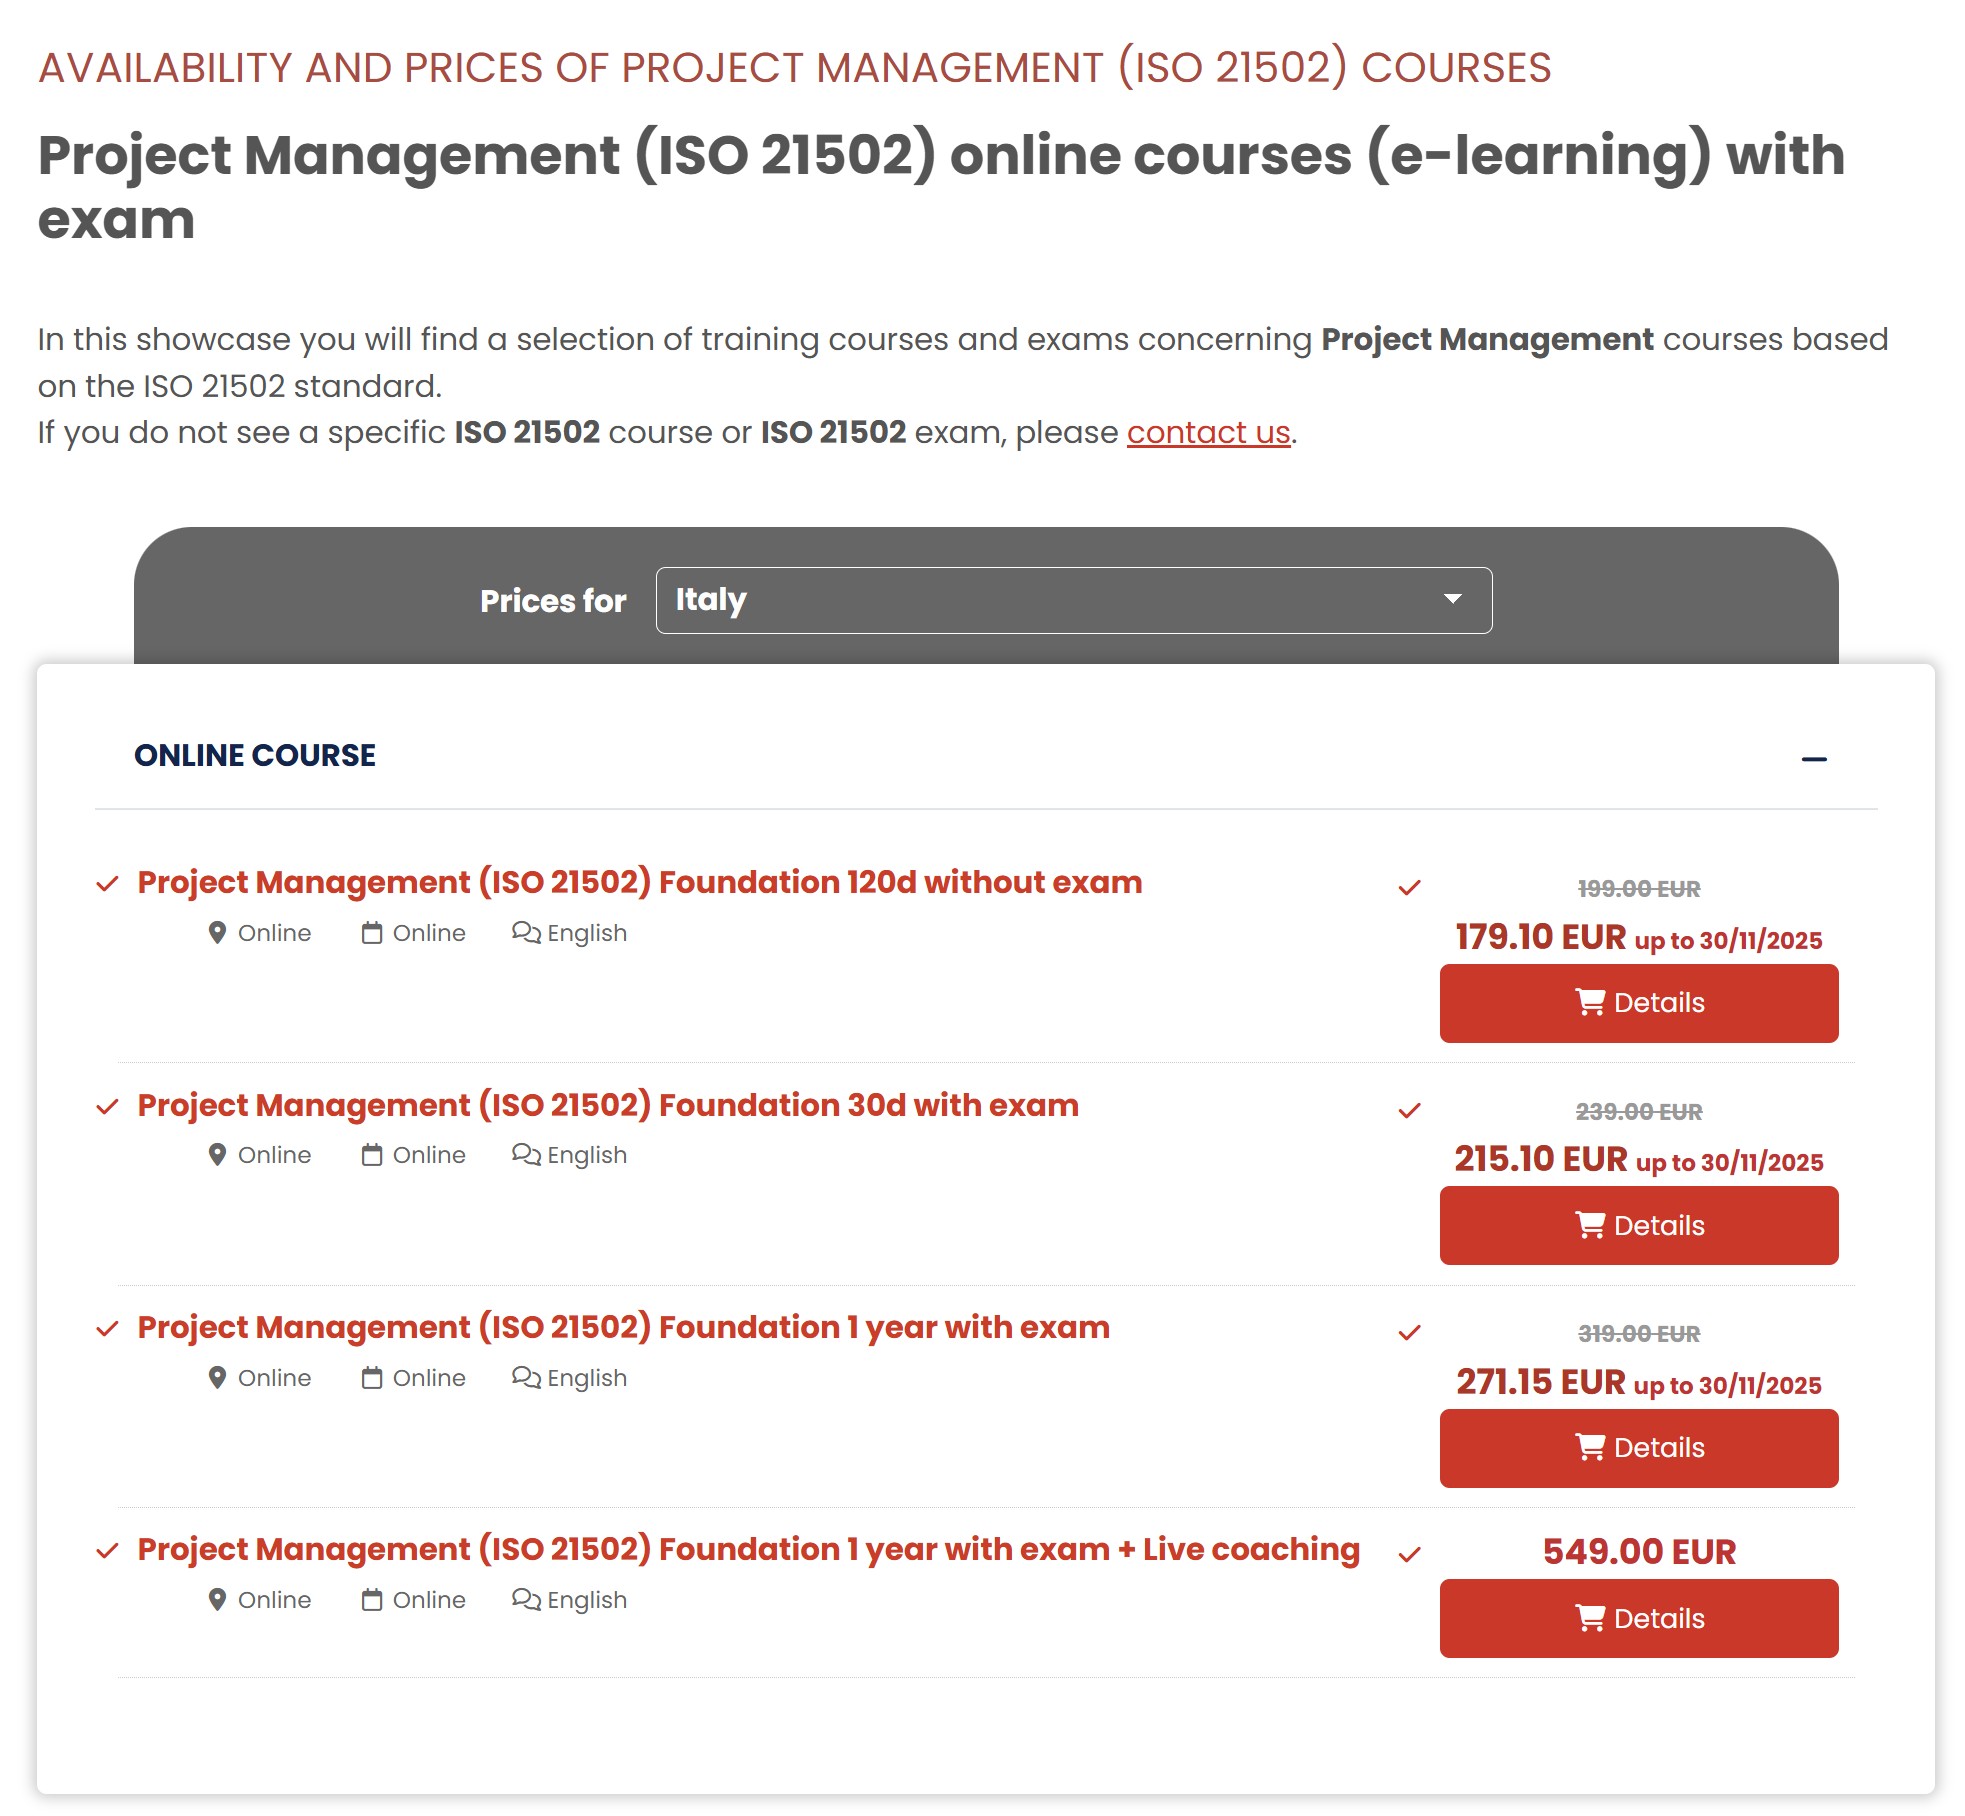Open Foundation 120d without exam course link
The image size is (1965, 1816).
640,882
